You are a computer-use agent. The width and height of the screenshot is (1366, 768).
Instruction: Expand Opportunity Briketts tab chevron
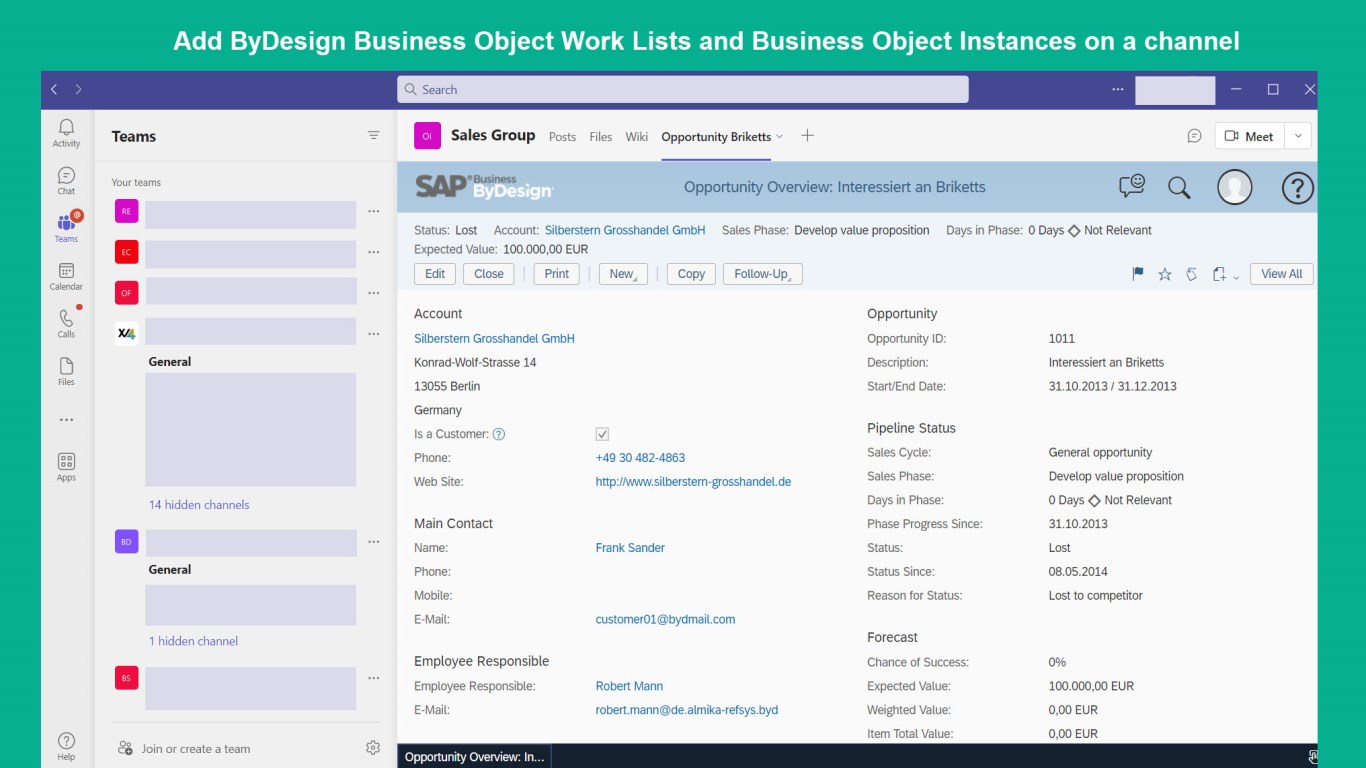click(780, 137)
